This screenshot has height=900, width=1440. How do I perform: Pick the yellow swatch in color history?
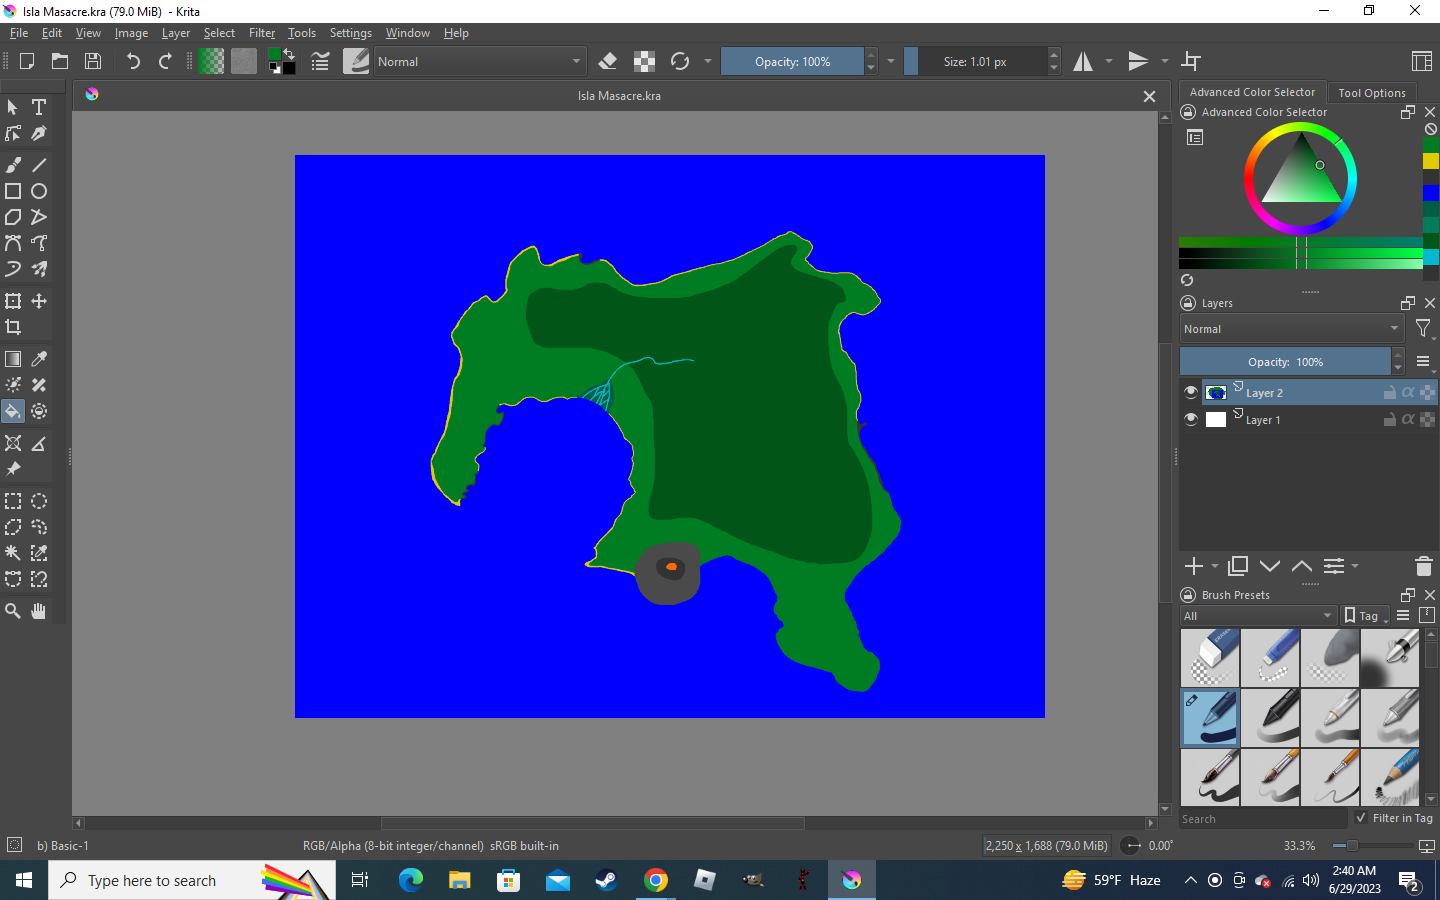[1431, 161]
